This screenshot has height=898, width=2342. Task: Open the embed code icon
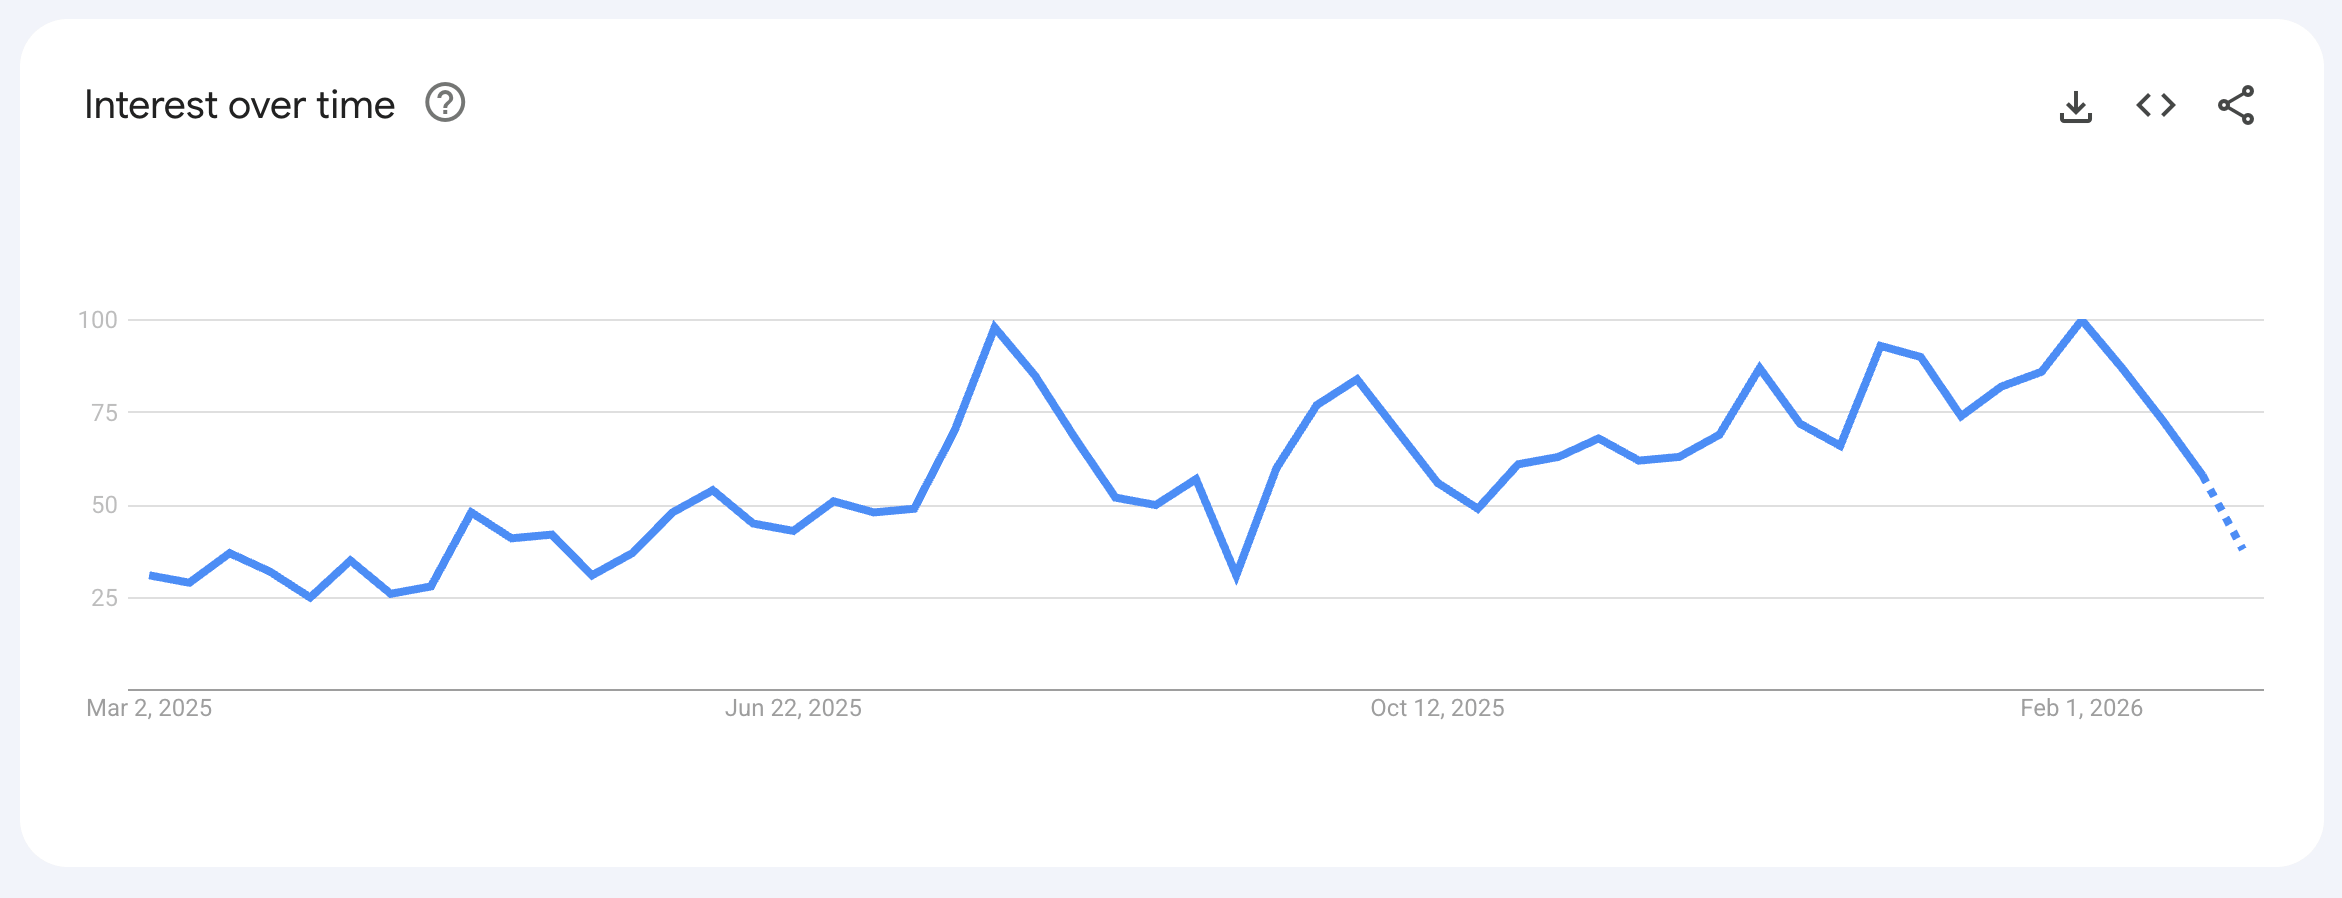(x=2155, y=105)
